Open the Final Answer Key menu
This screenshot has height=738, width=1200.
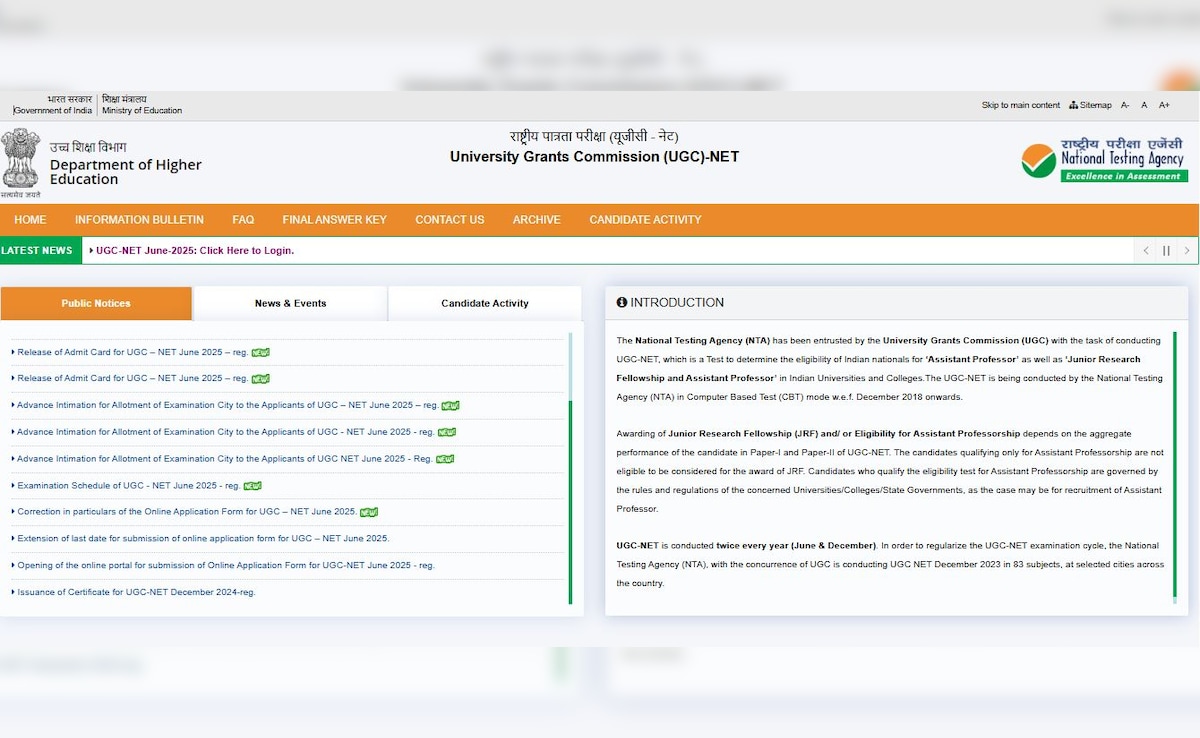pos(334,220)
